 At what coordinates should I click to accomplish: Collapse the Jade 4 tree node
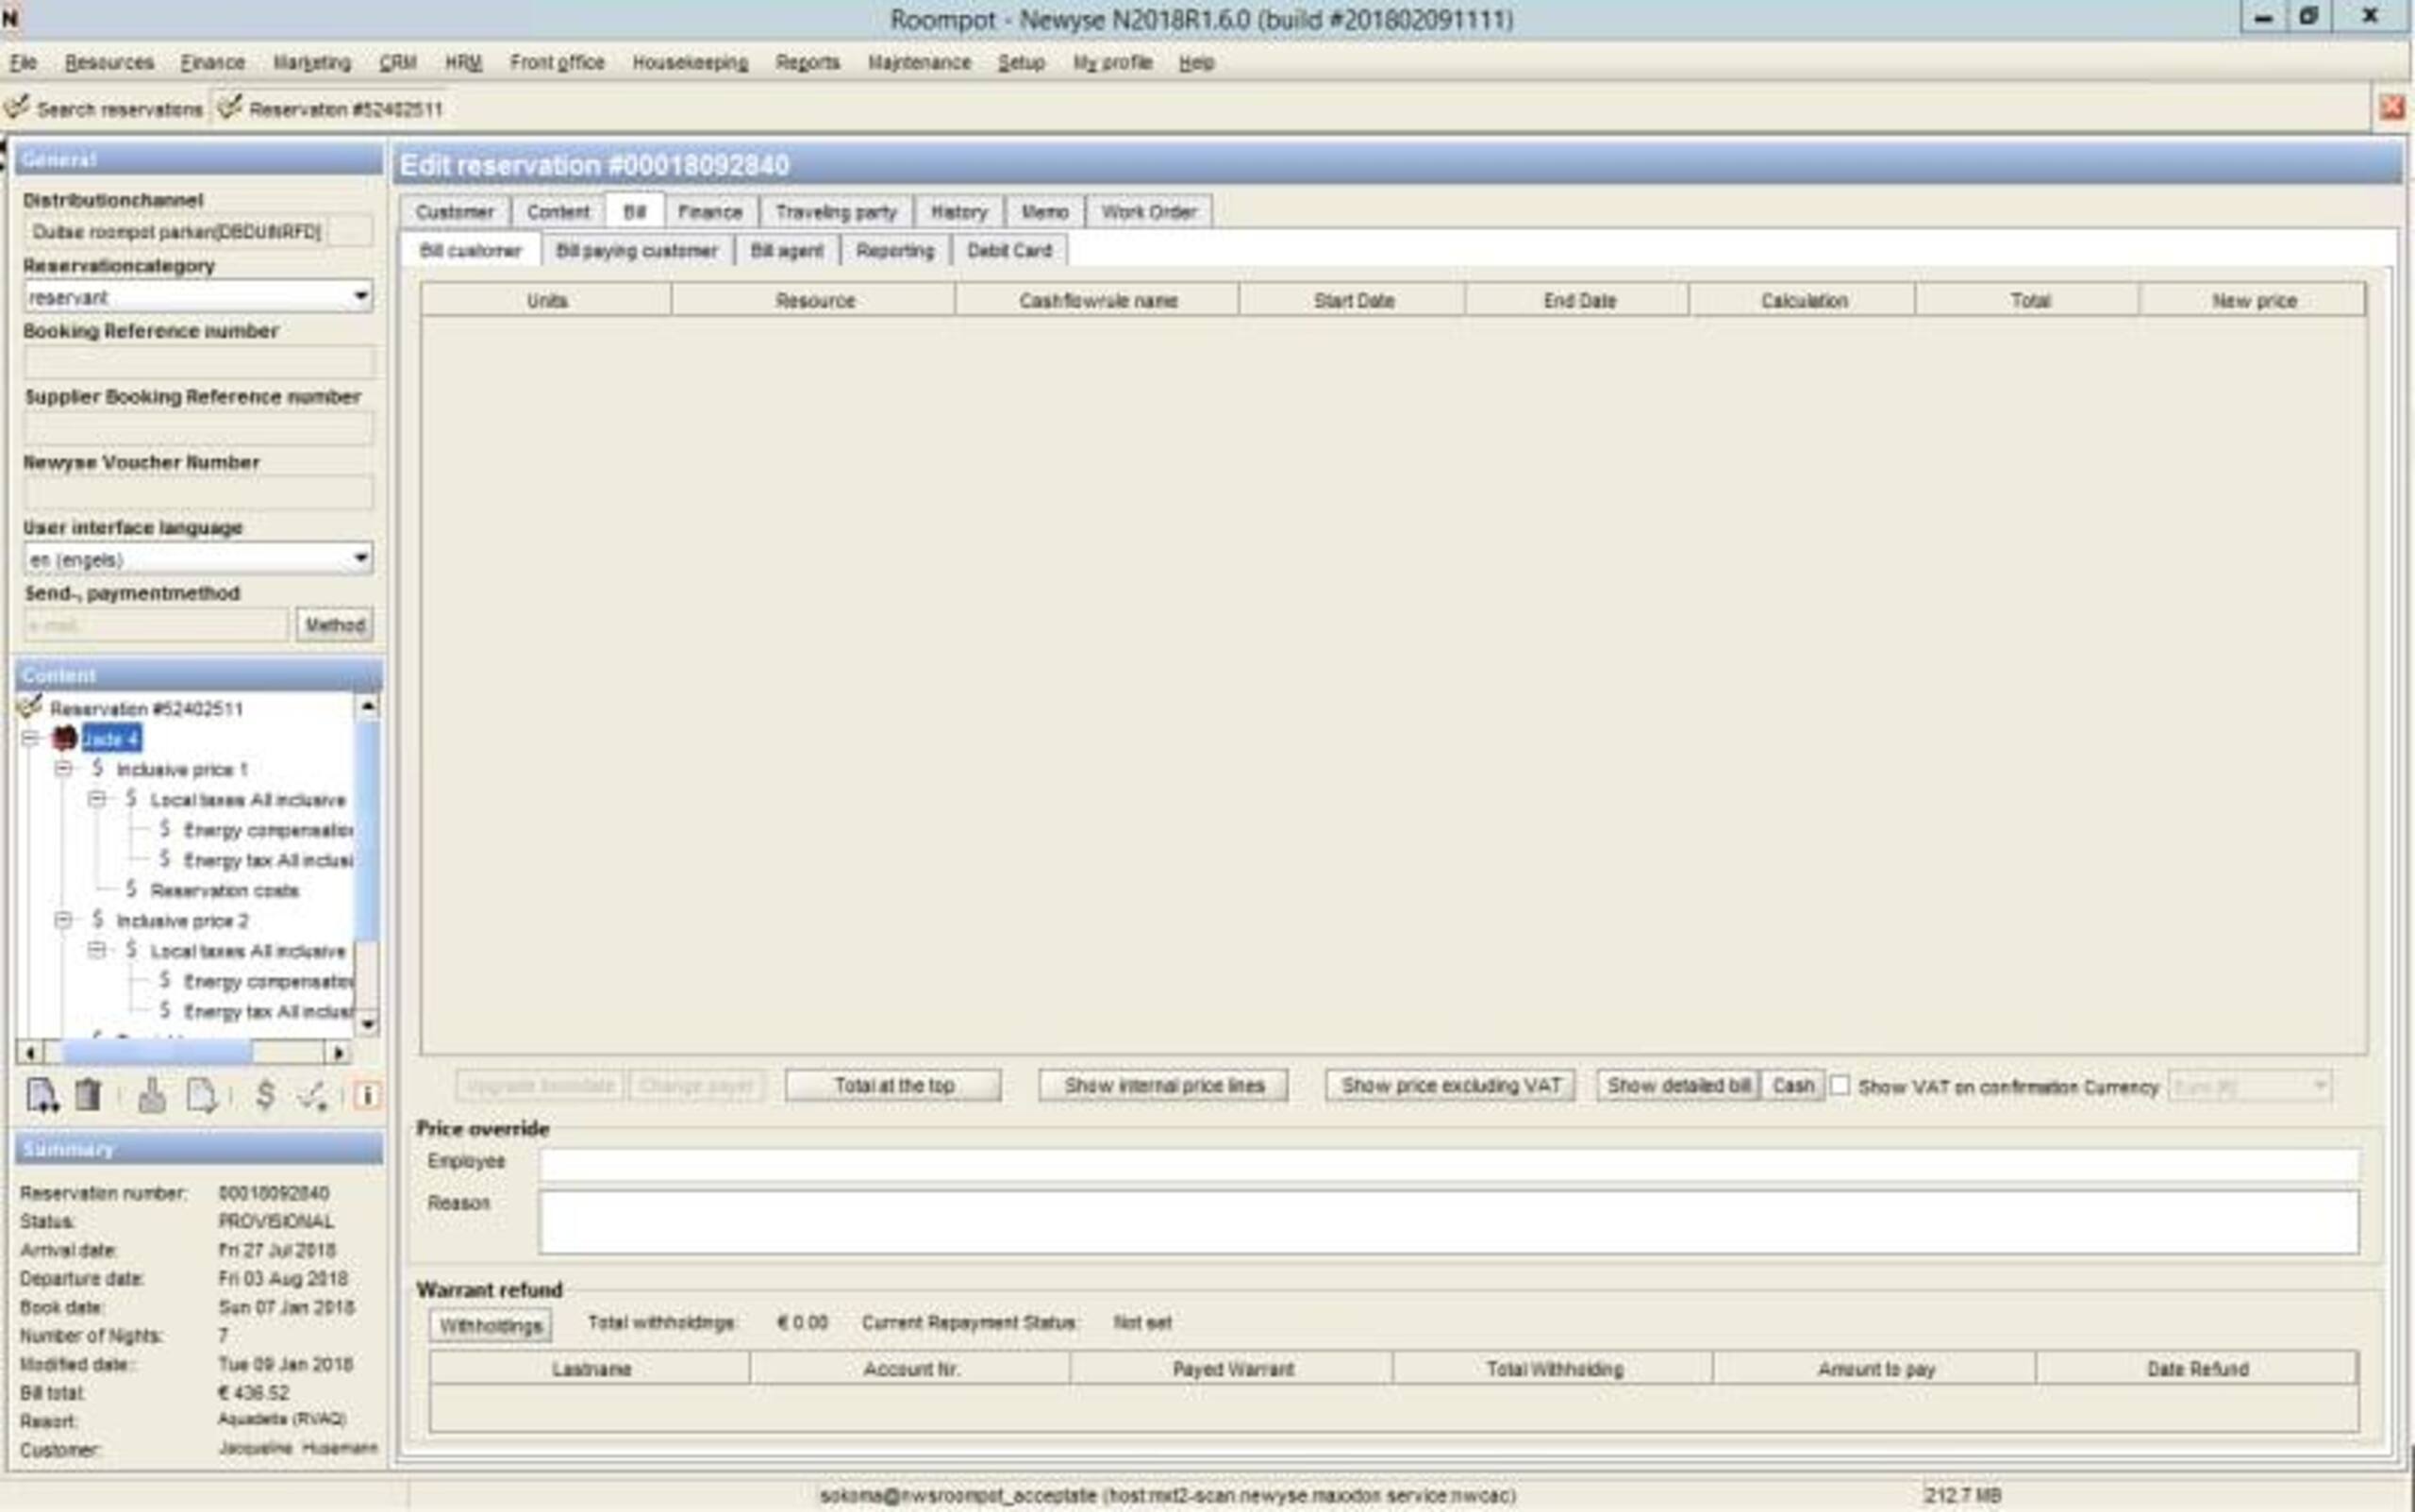[30, 739]
